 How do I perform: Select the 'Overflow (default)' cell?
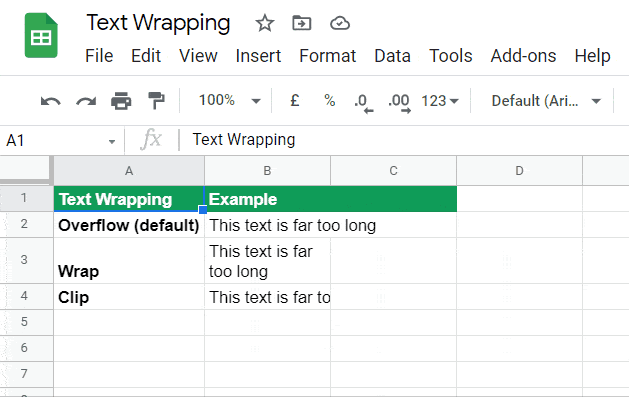pyautogui.click(x=129, y=225)
